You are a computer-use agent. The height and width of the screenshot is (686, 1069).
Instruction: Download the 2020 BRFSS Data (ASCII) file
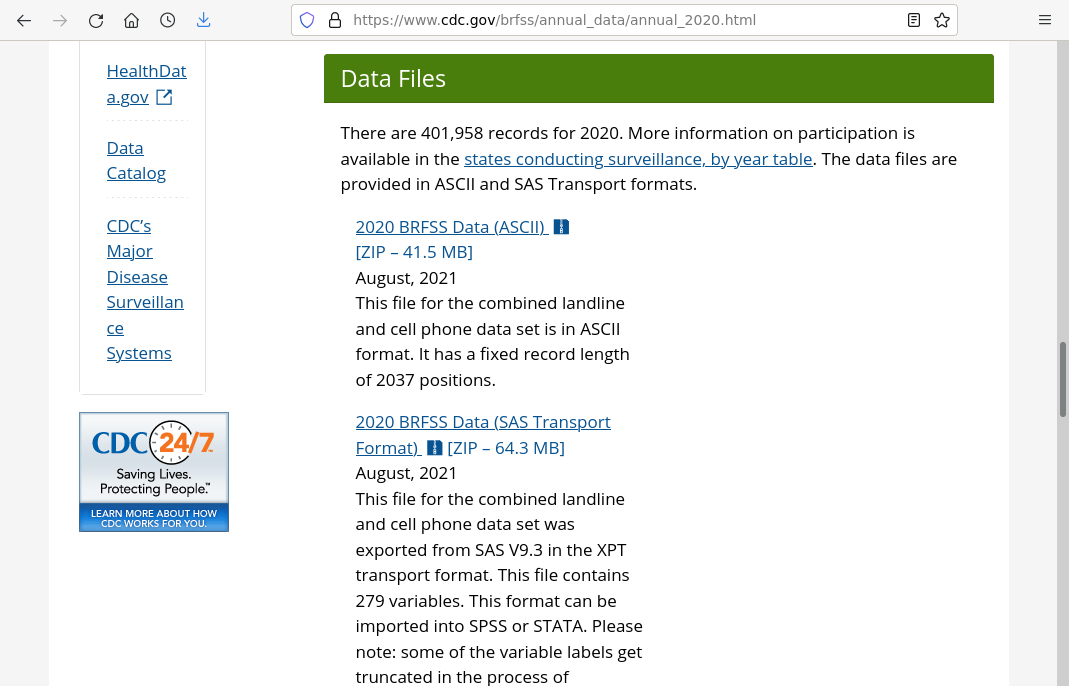[450, 227]
